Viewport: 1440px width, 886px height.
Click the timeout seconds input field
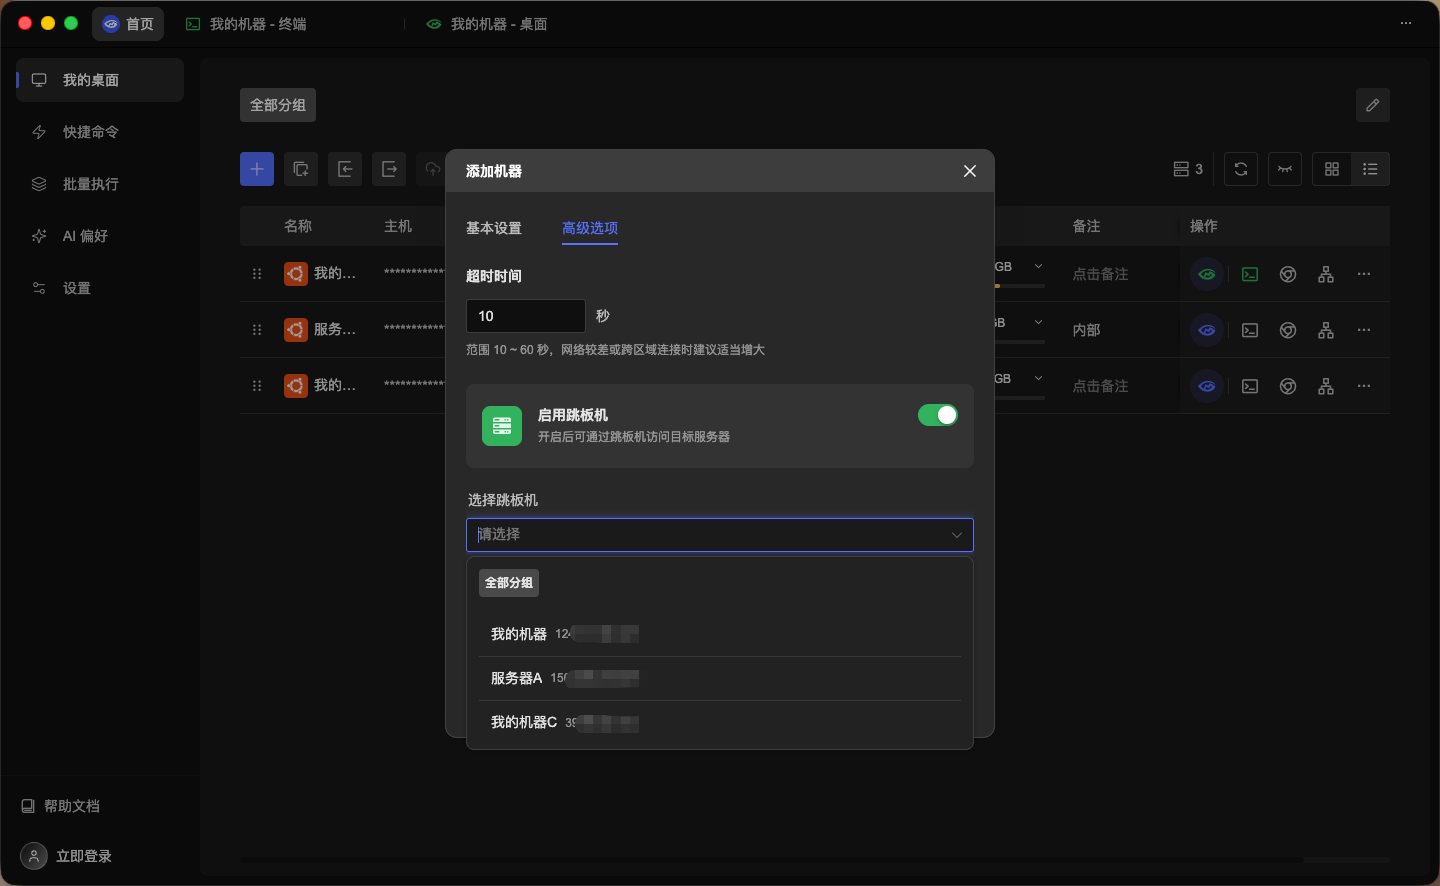click(x=526, y=316)
